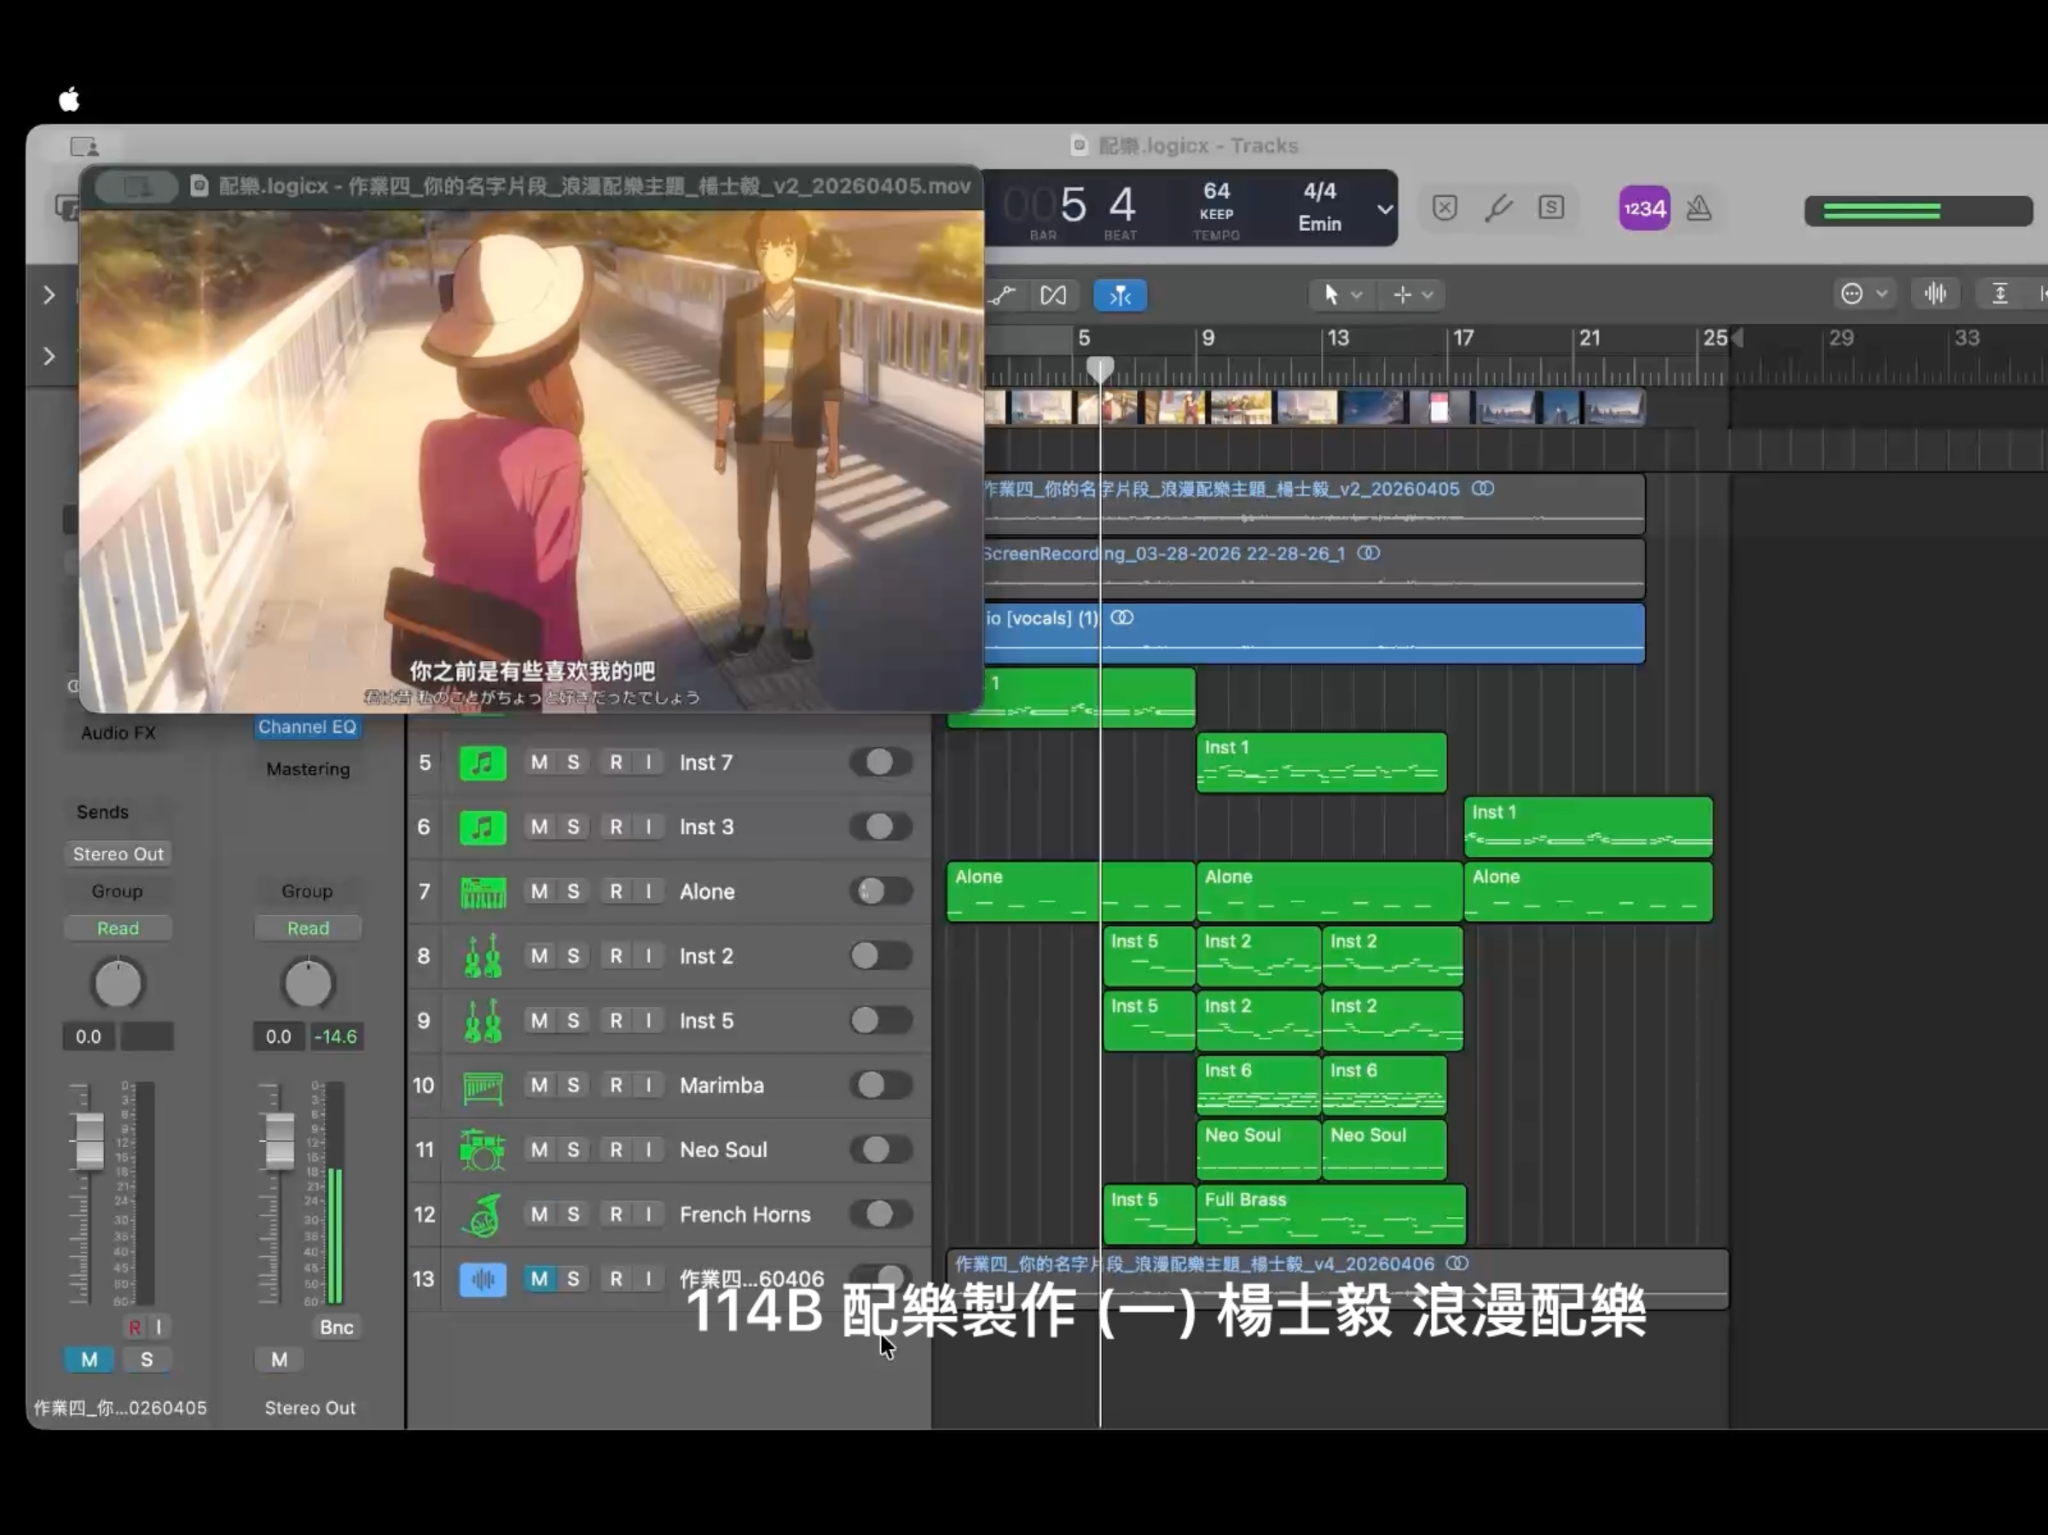
Task: Open the Apple menu
Action: tap(69, 99)
